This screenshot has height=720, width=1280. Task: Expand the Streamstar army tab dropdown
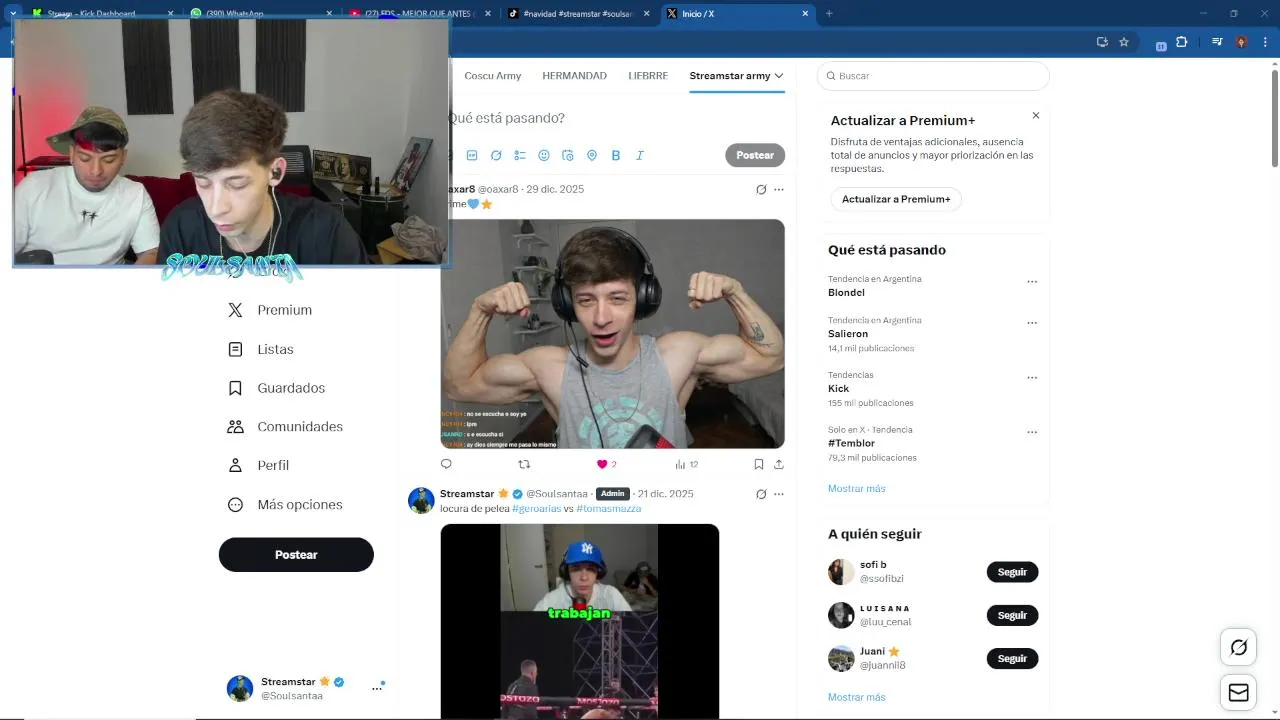(x=779, y=76)
